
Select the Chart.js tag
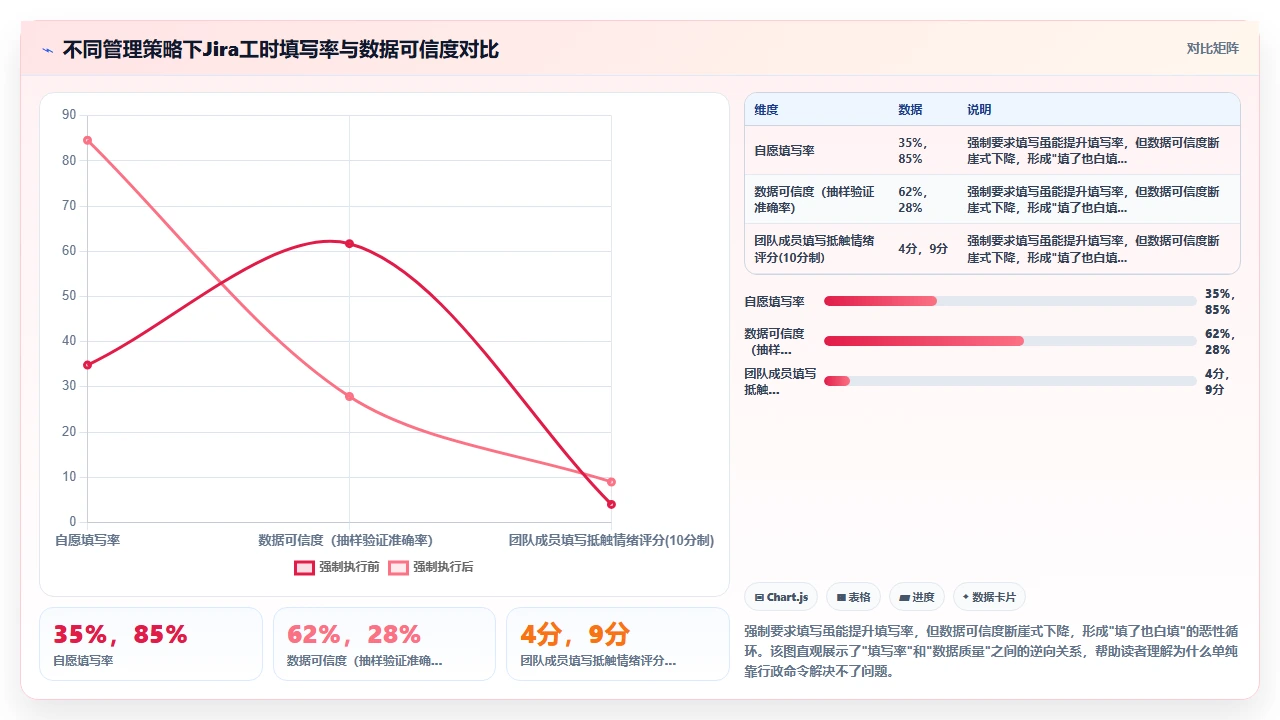coord(781,597)
